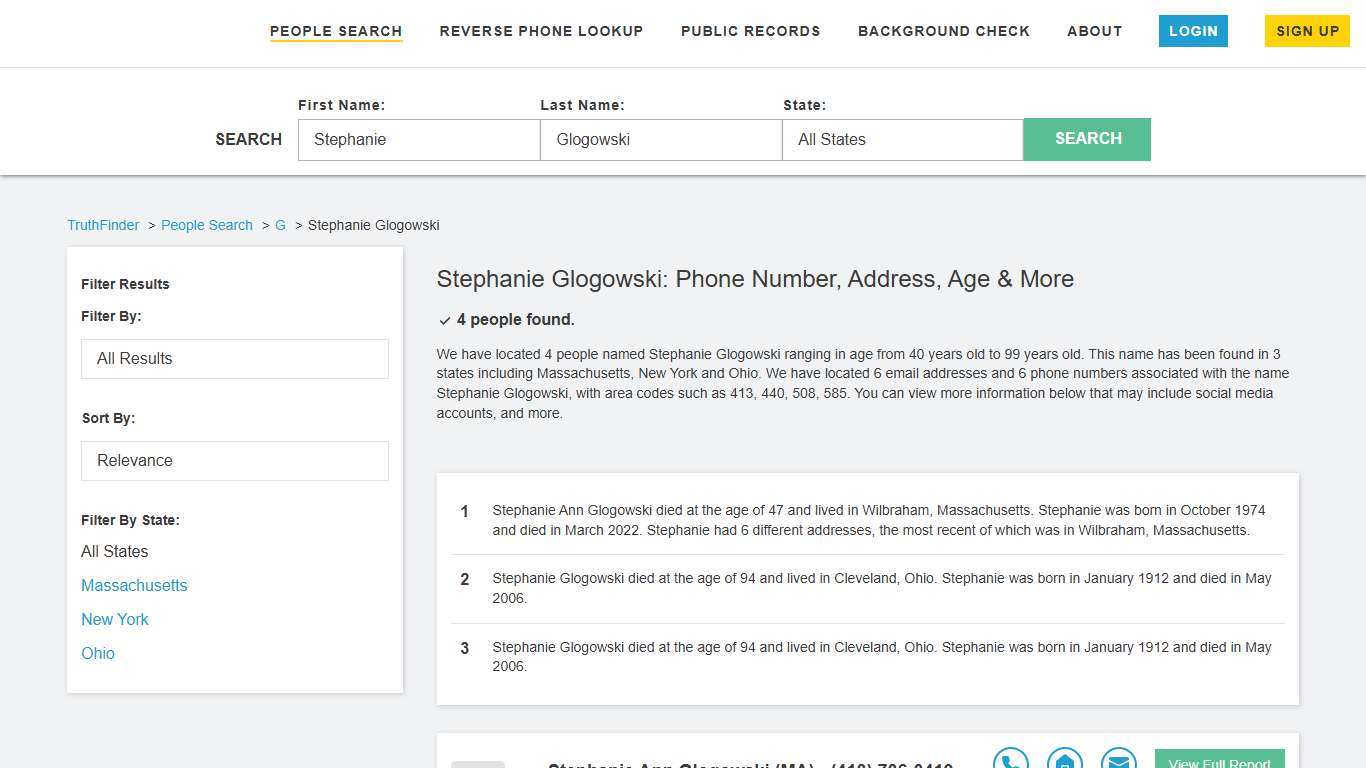Click the address icon in Stephanie's result row
The image size is (1366, 768).
pos(1064,760)
